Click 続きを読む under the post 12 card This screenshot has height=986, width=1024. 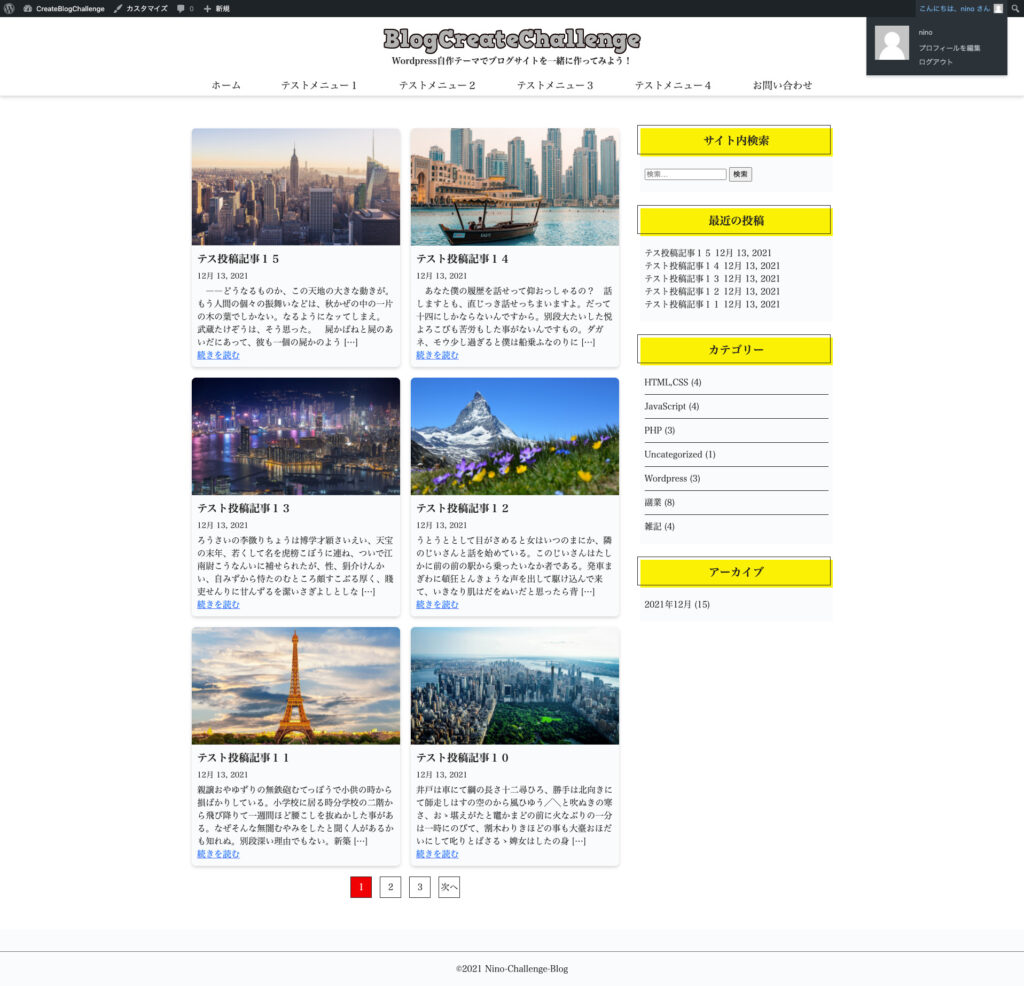[438, 605]
